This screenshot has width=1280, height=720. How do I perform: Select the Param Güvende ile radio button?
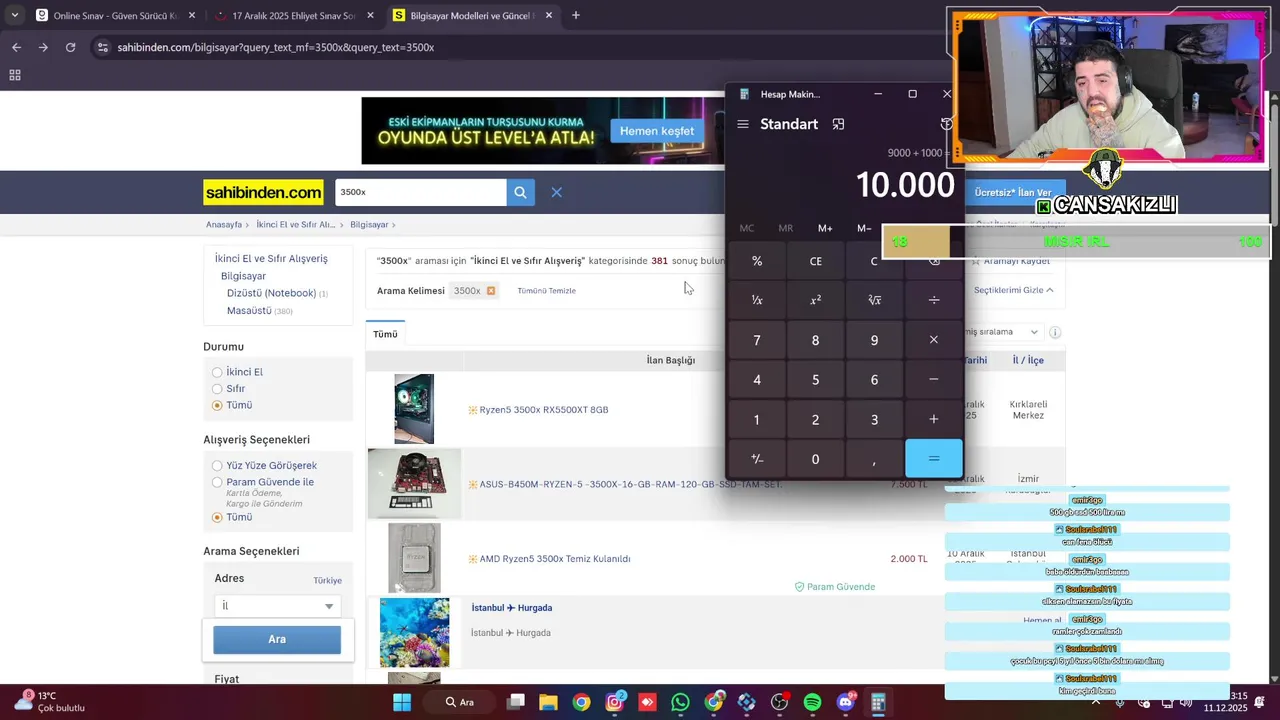[217, 482]
